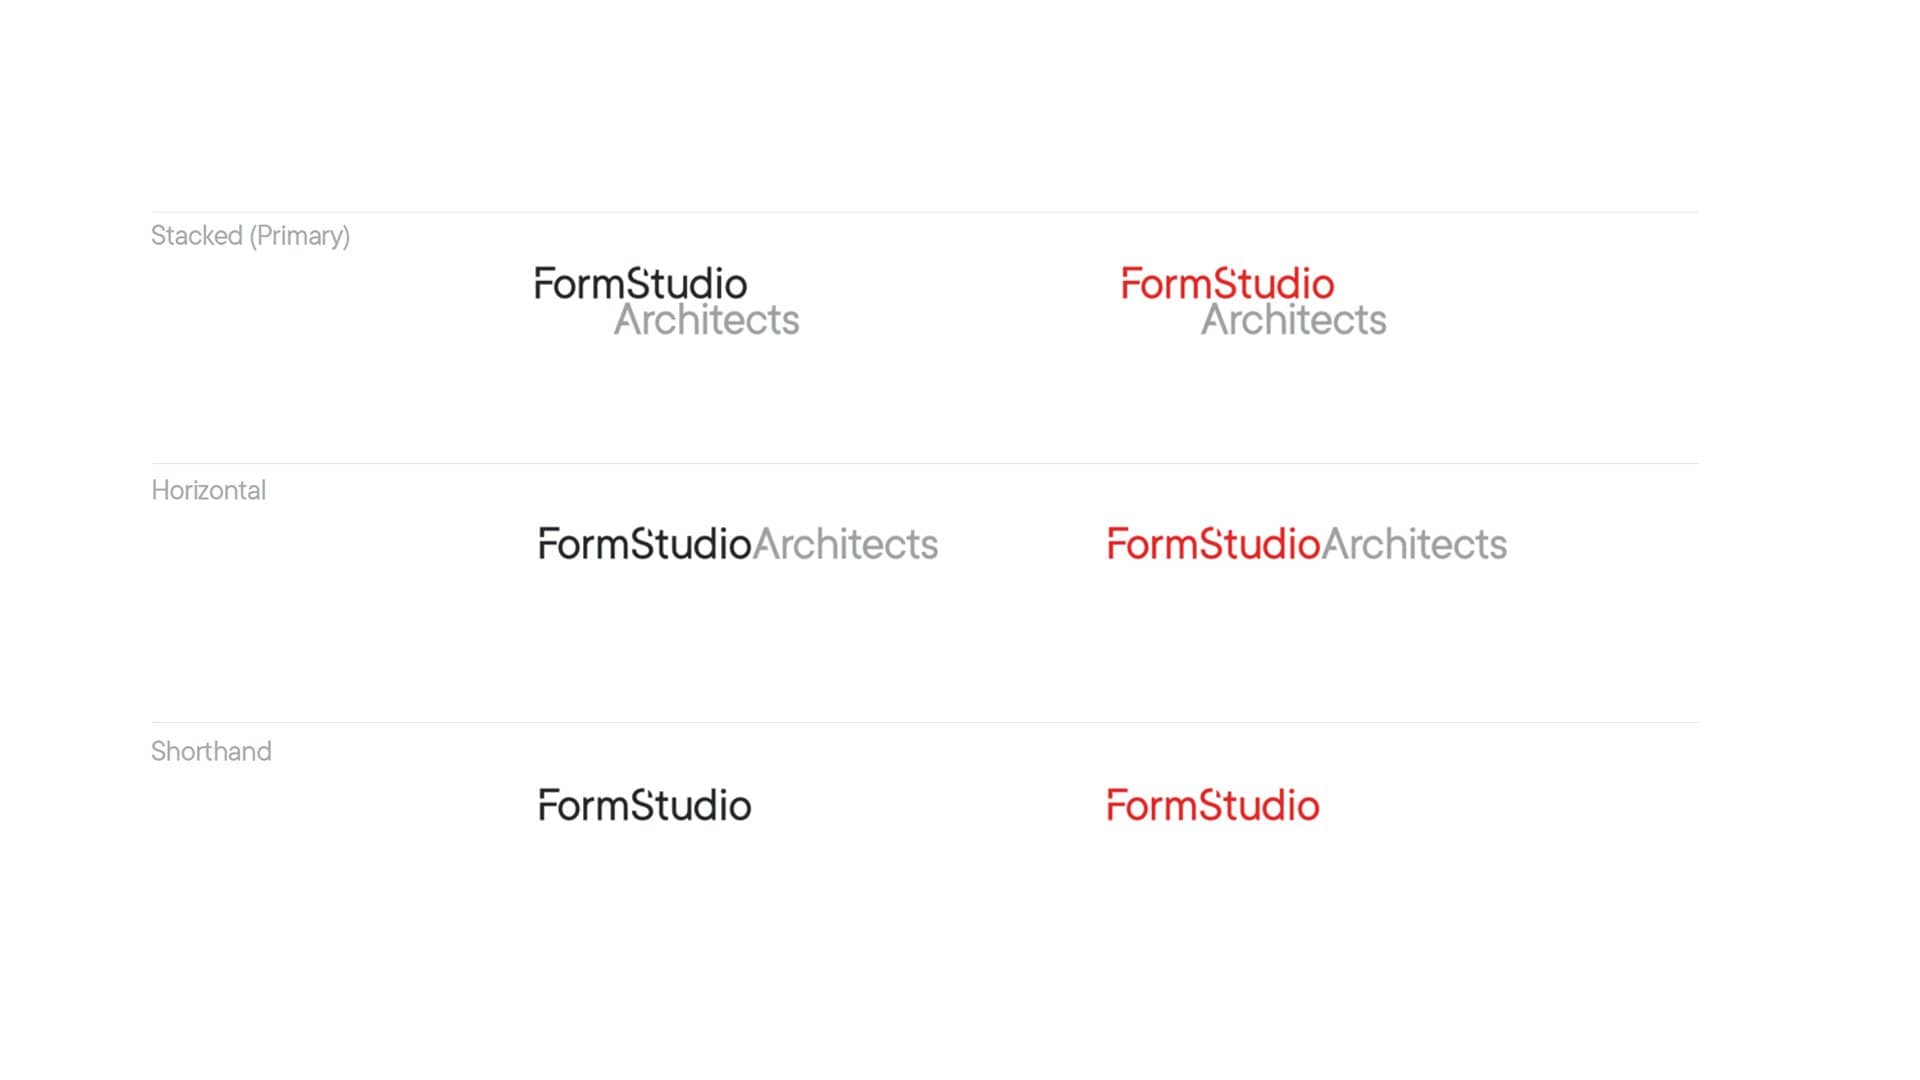Click the black shorthand FormStudio logo
1920x1080 pixels.
tap(645, 804)
